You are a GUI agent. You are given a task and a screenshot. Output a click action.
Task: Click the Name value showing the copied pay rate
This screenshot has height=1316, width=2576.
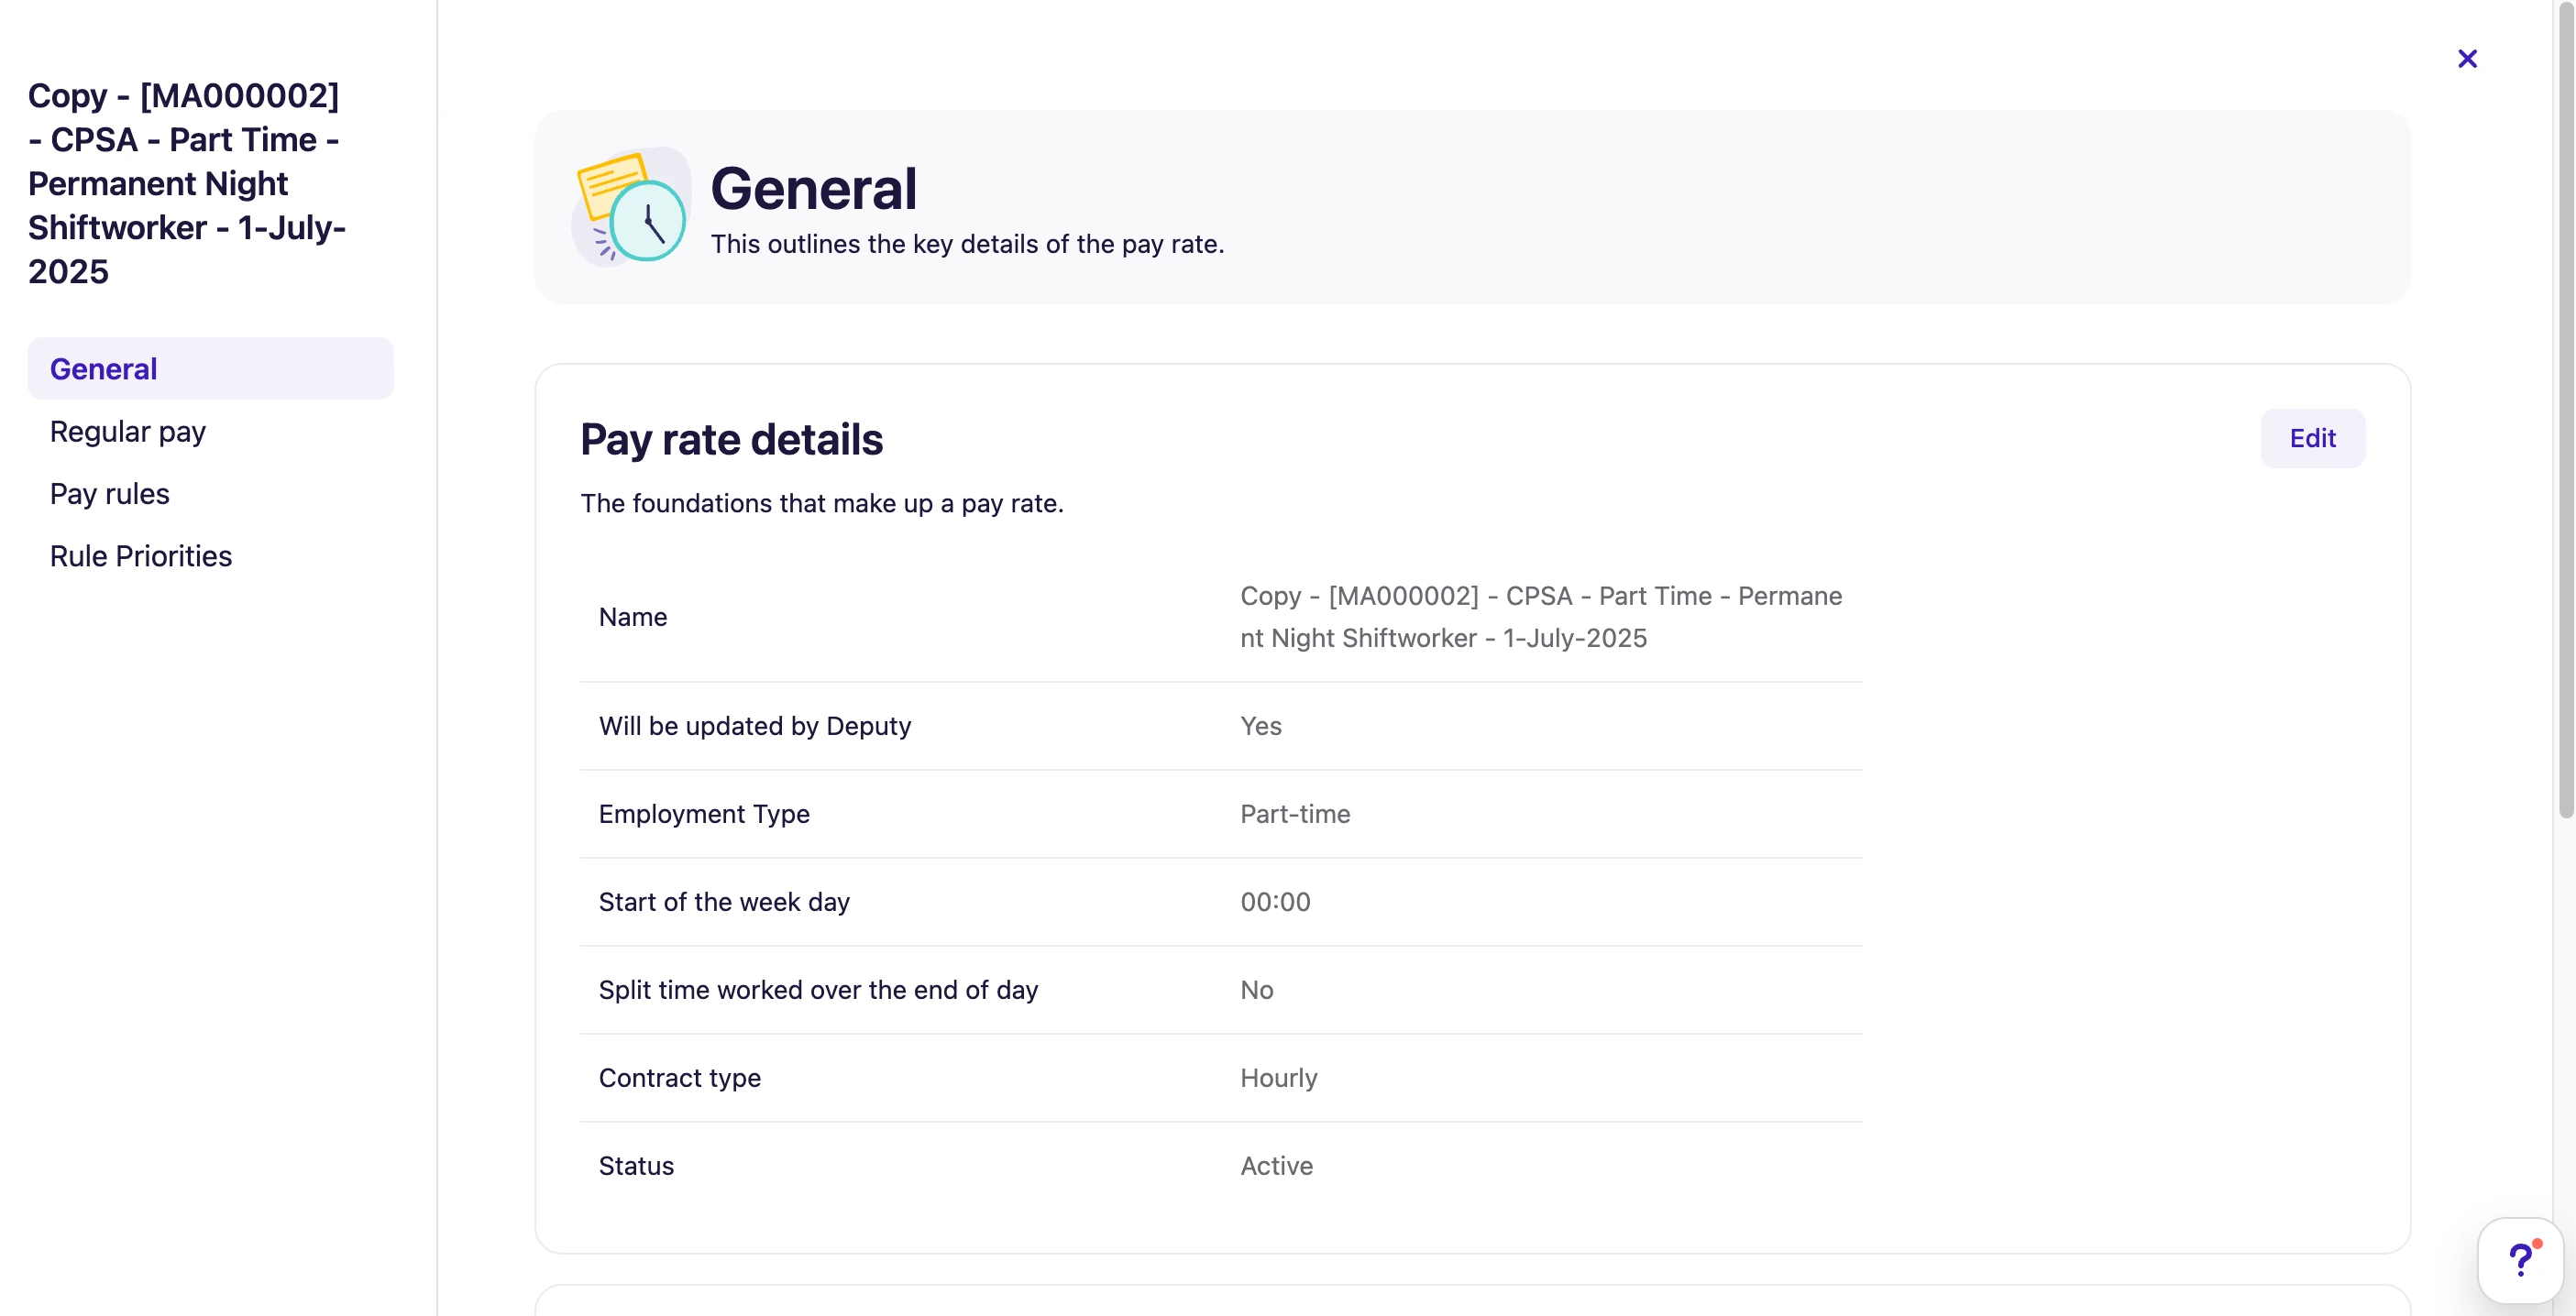point(1540,617)
